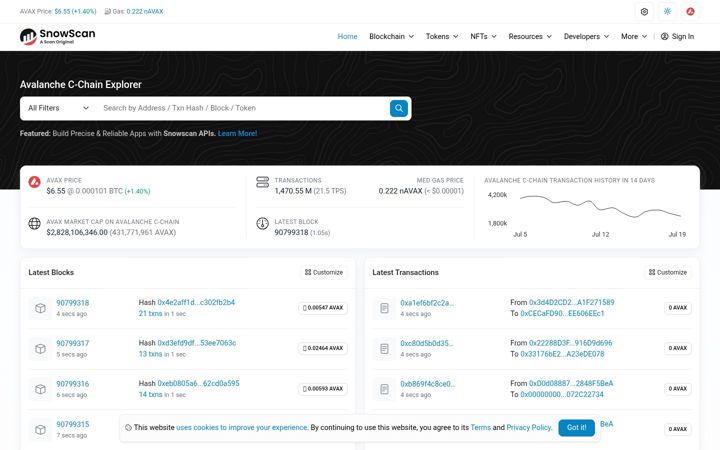Open the Privacy Policy link
The height and width of the screenshot is (450, 720).
click(x=529, y=428)
